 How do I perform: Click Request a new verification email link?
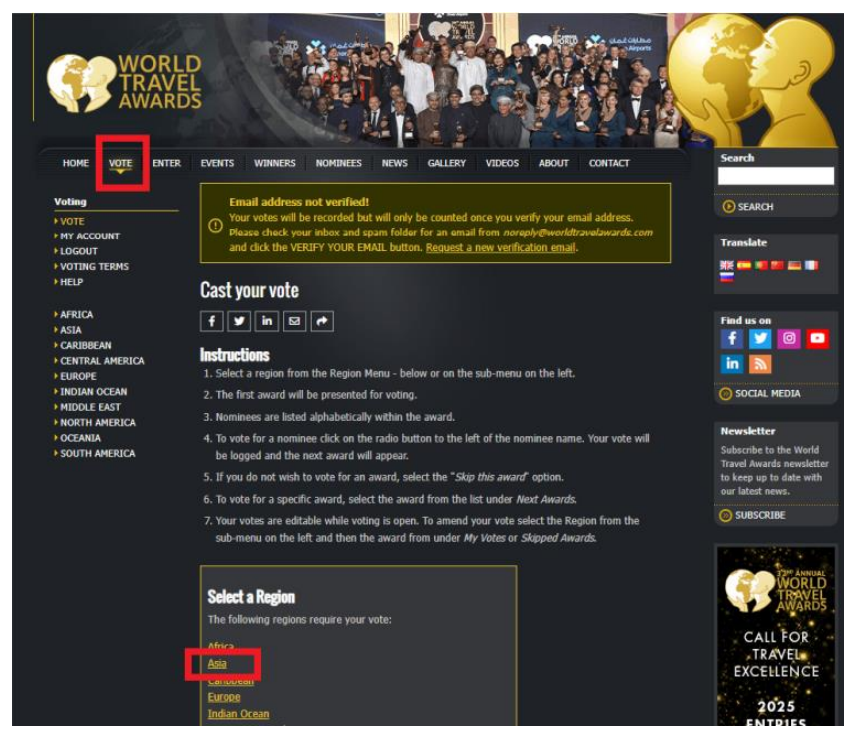click(x=501, y=247)
